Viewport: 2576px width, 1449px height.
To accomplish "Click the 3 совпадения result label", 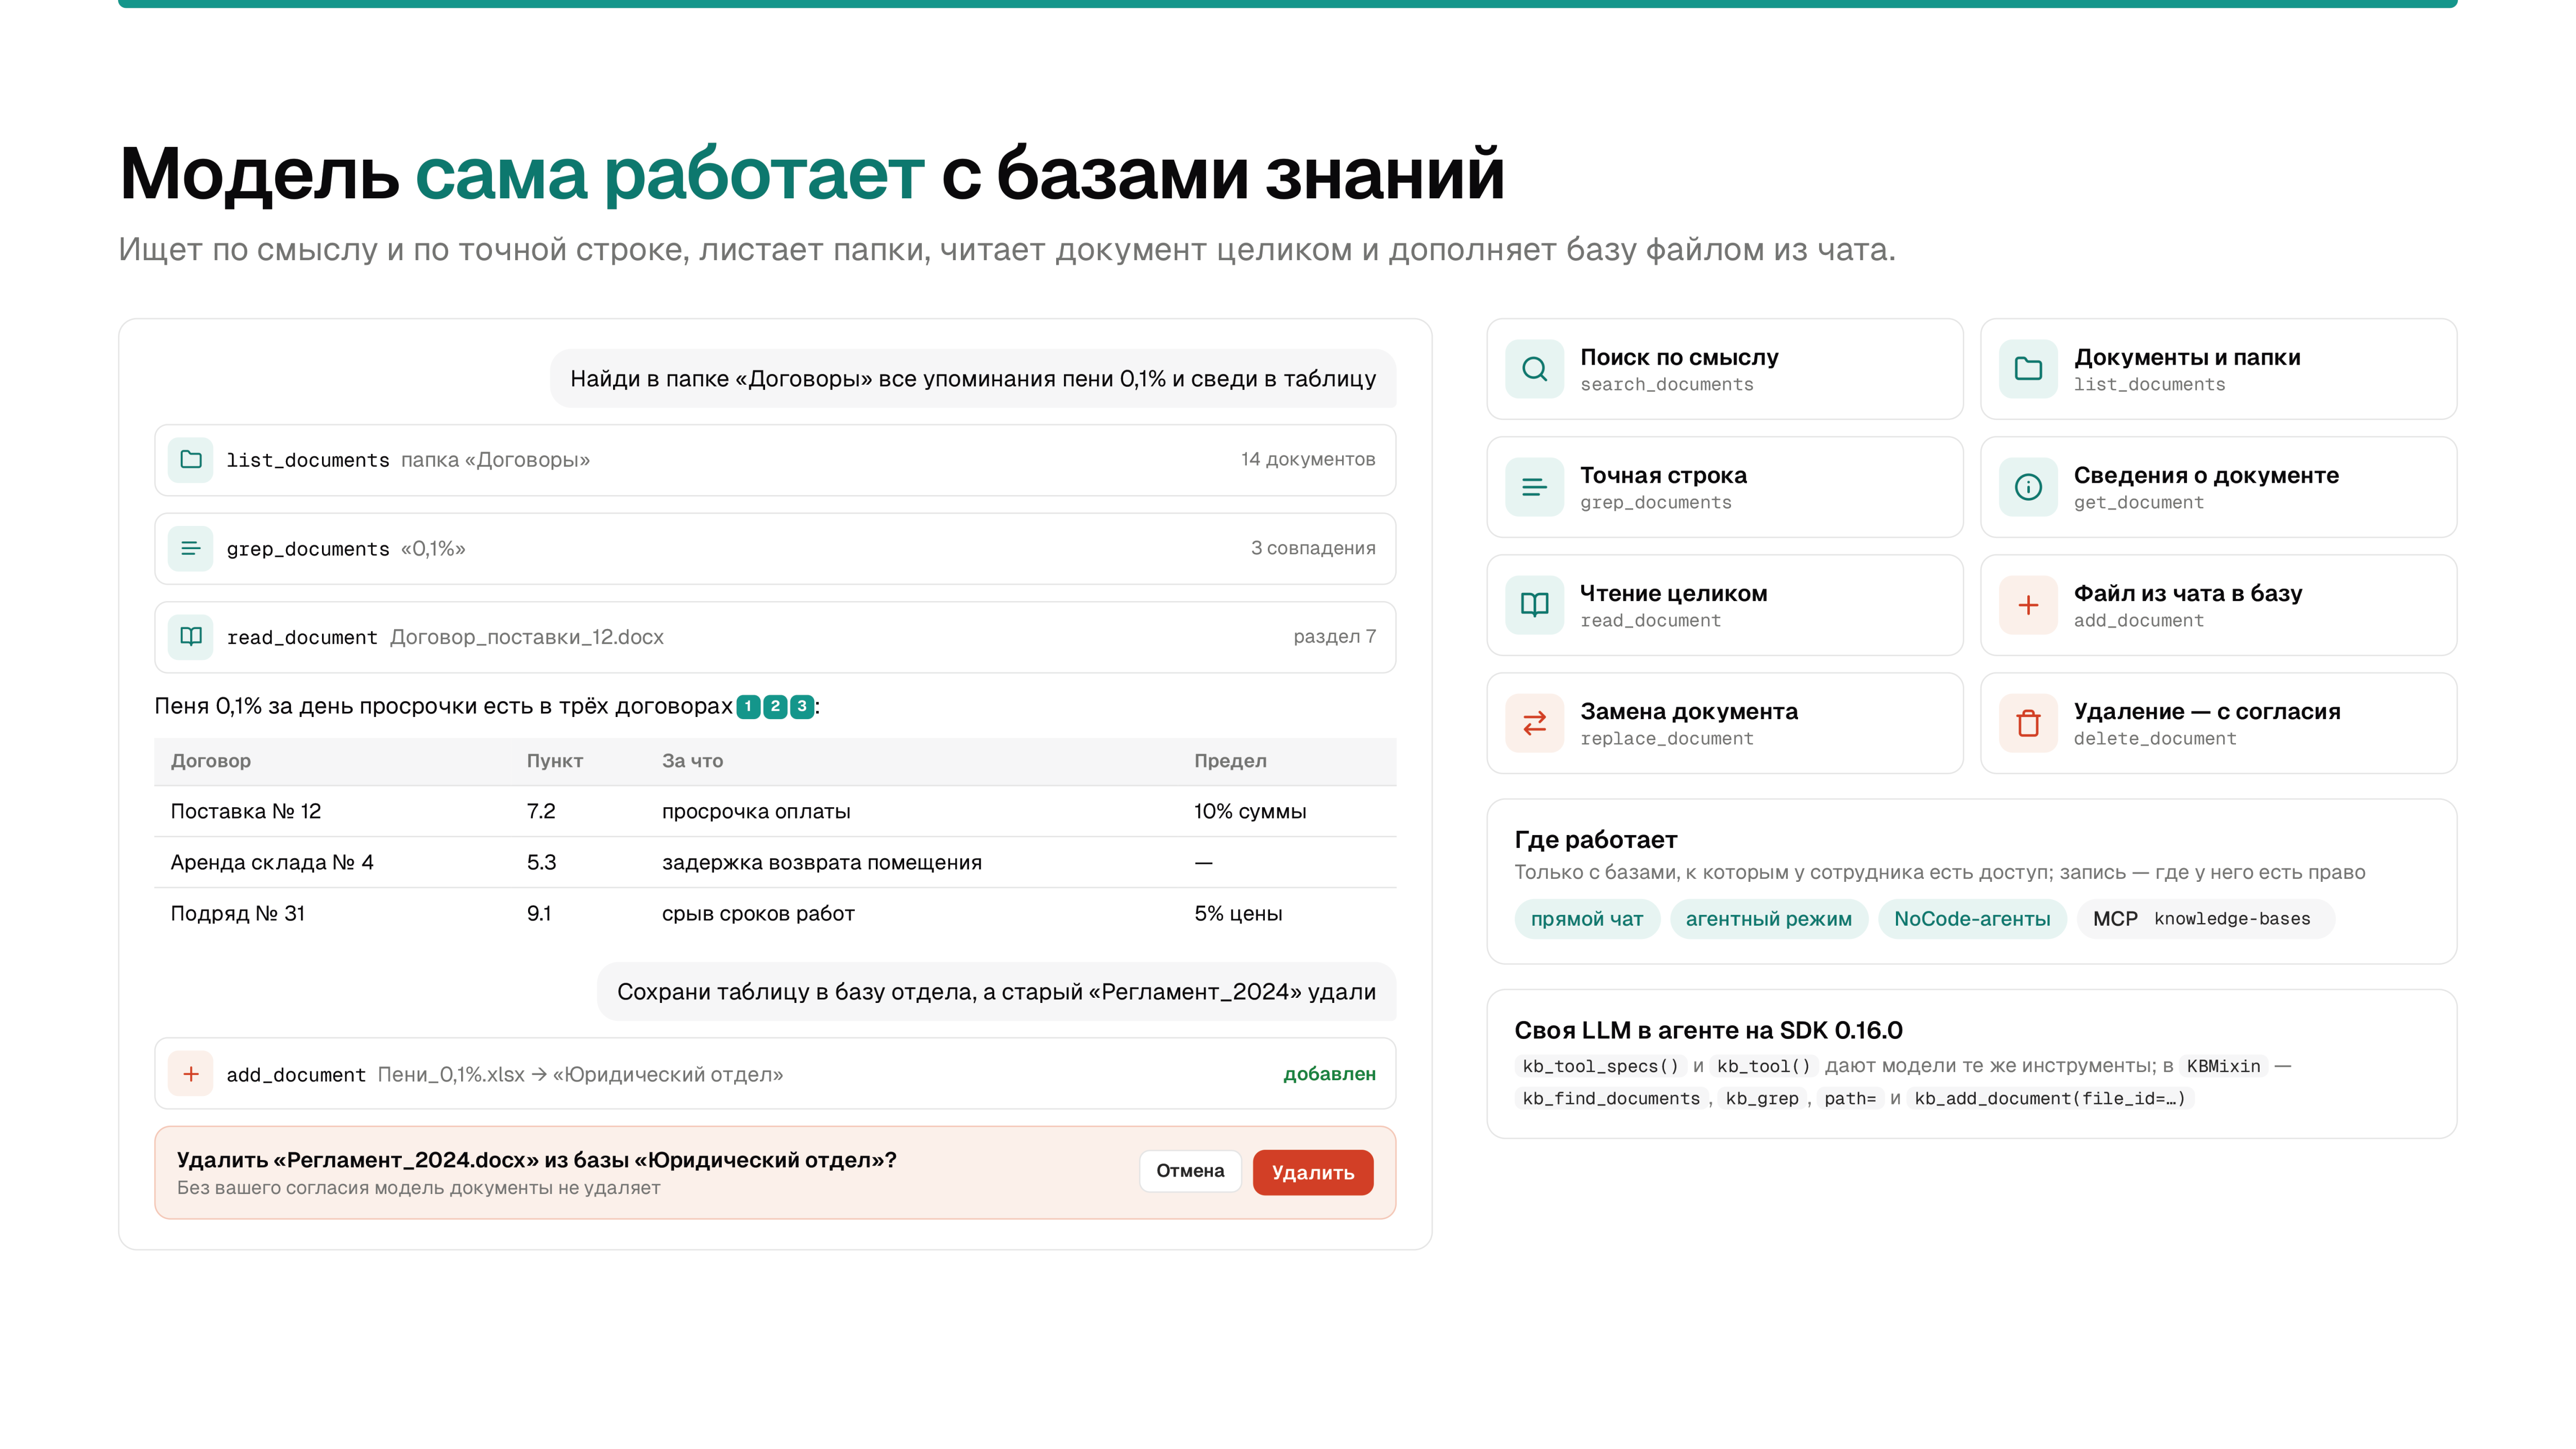I will tap(1313, 548).
